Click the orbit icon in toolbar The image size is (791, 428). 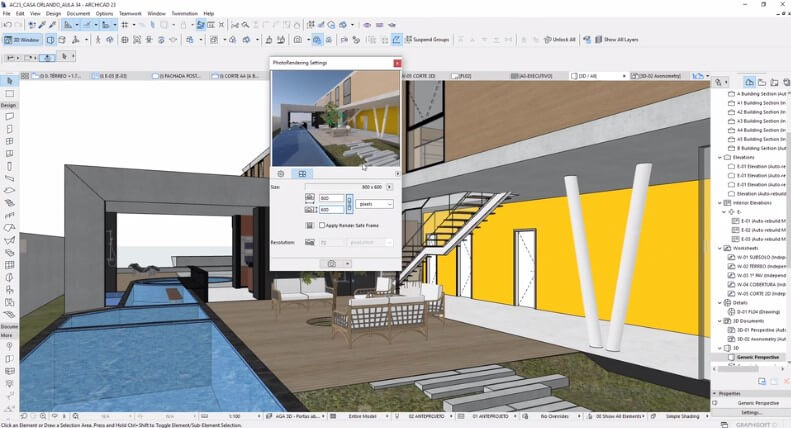109,39
